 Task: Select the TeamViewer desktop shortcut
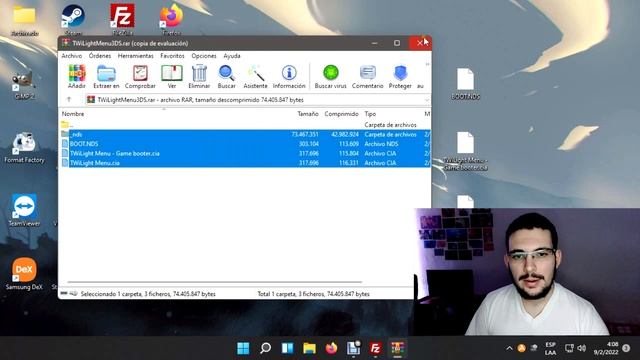pos(24,210)
